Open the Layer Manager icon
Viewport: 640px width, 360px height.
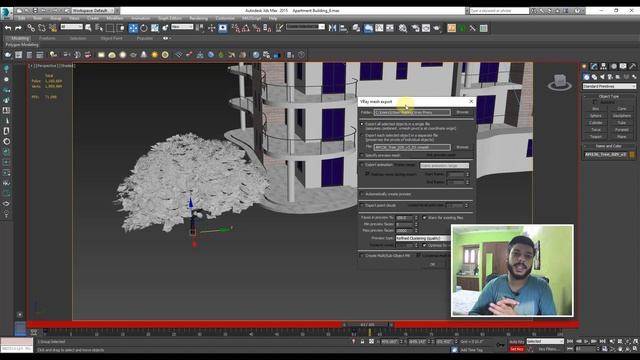(356, 28)
